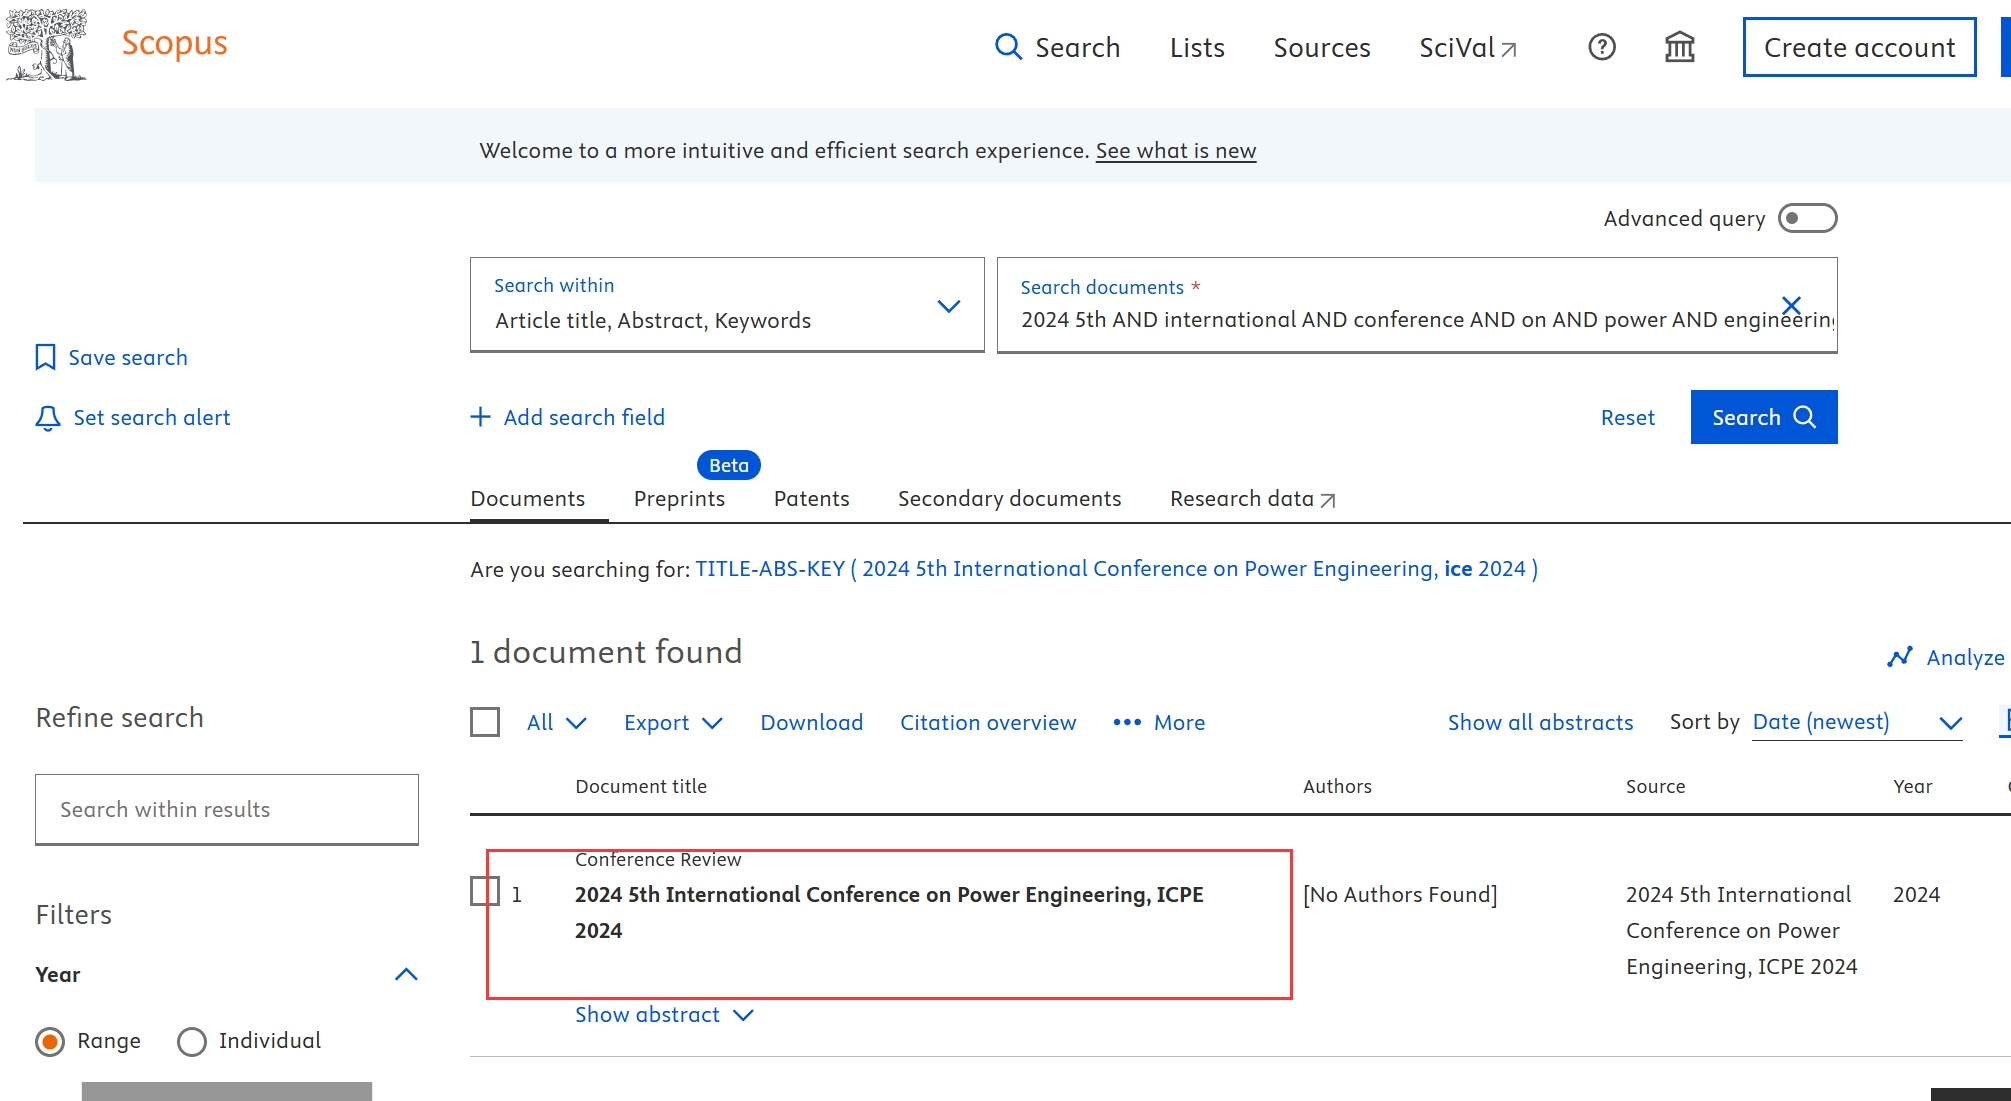Open the See what is new link

tap(1176, 151)
